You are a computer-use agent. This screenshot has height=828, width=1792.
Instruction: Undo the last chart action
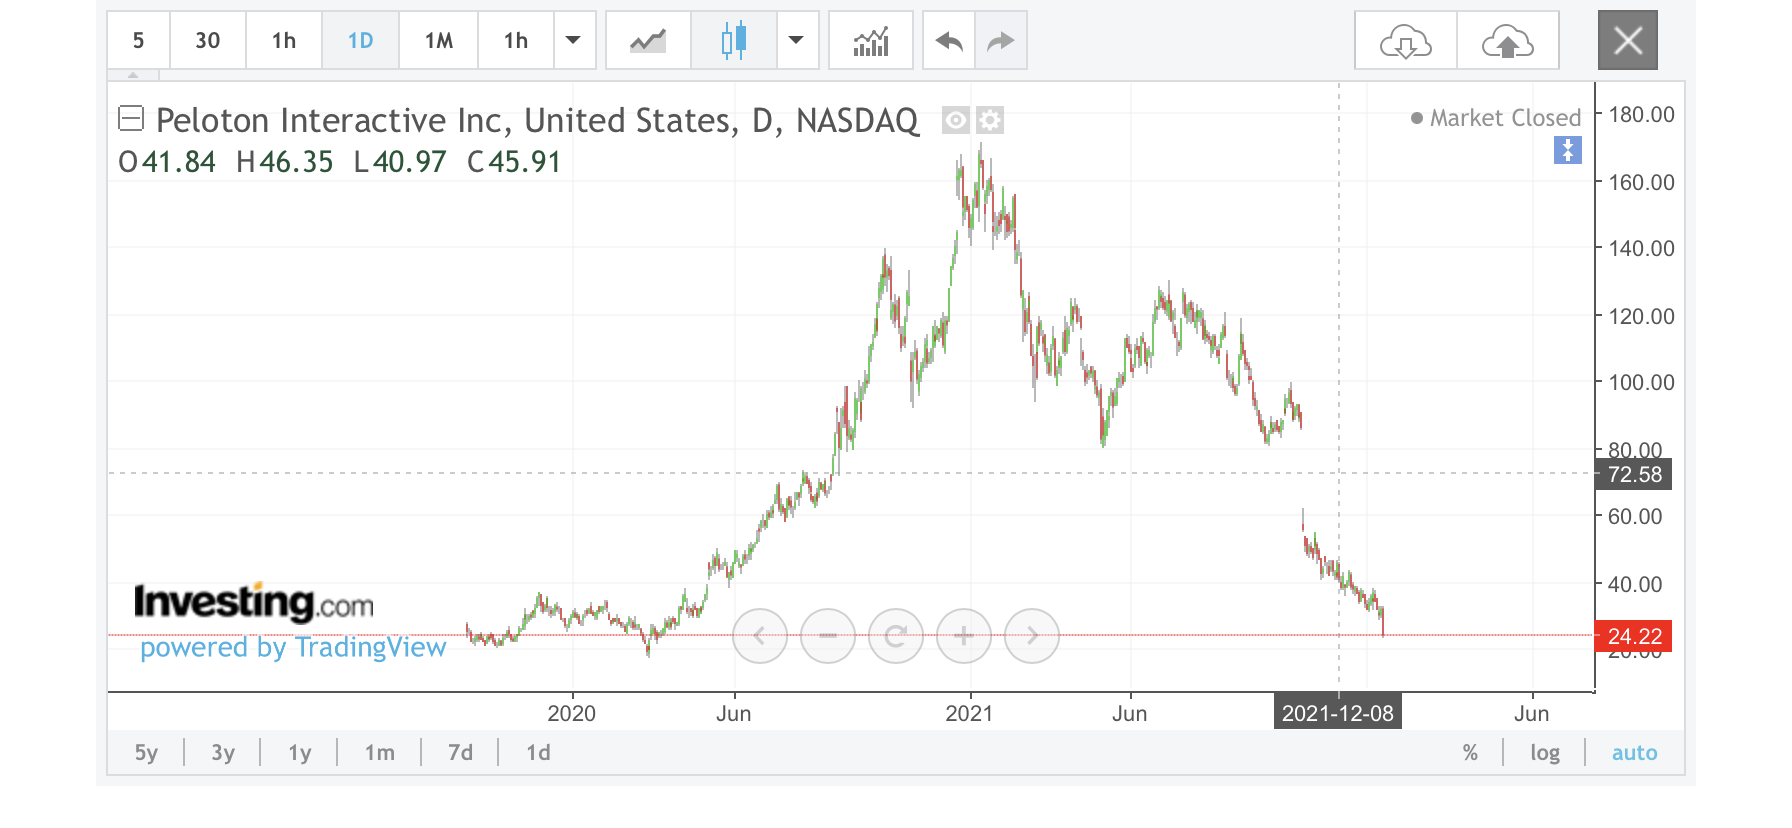949,41
